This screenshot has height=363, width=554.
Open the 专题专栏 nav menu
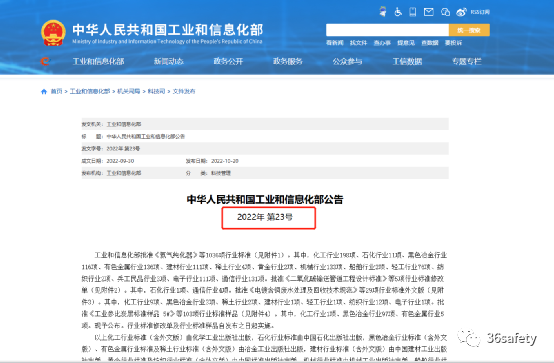coord(467,62)
